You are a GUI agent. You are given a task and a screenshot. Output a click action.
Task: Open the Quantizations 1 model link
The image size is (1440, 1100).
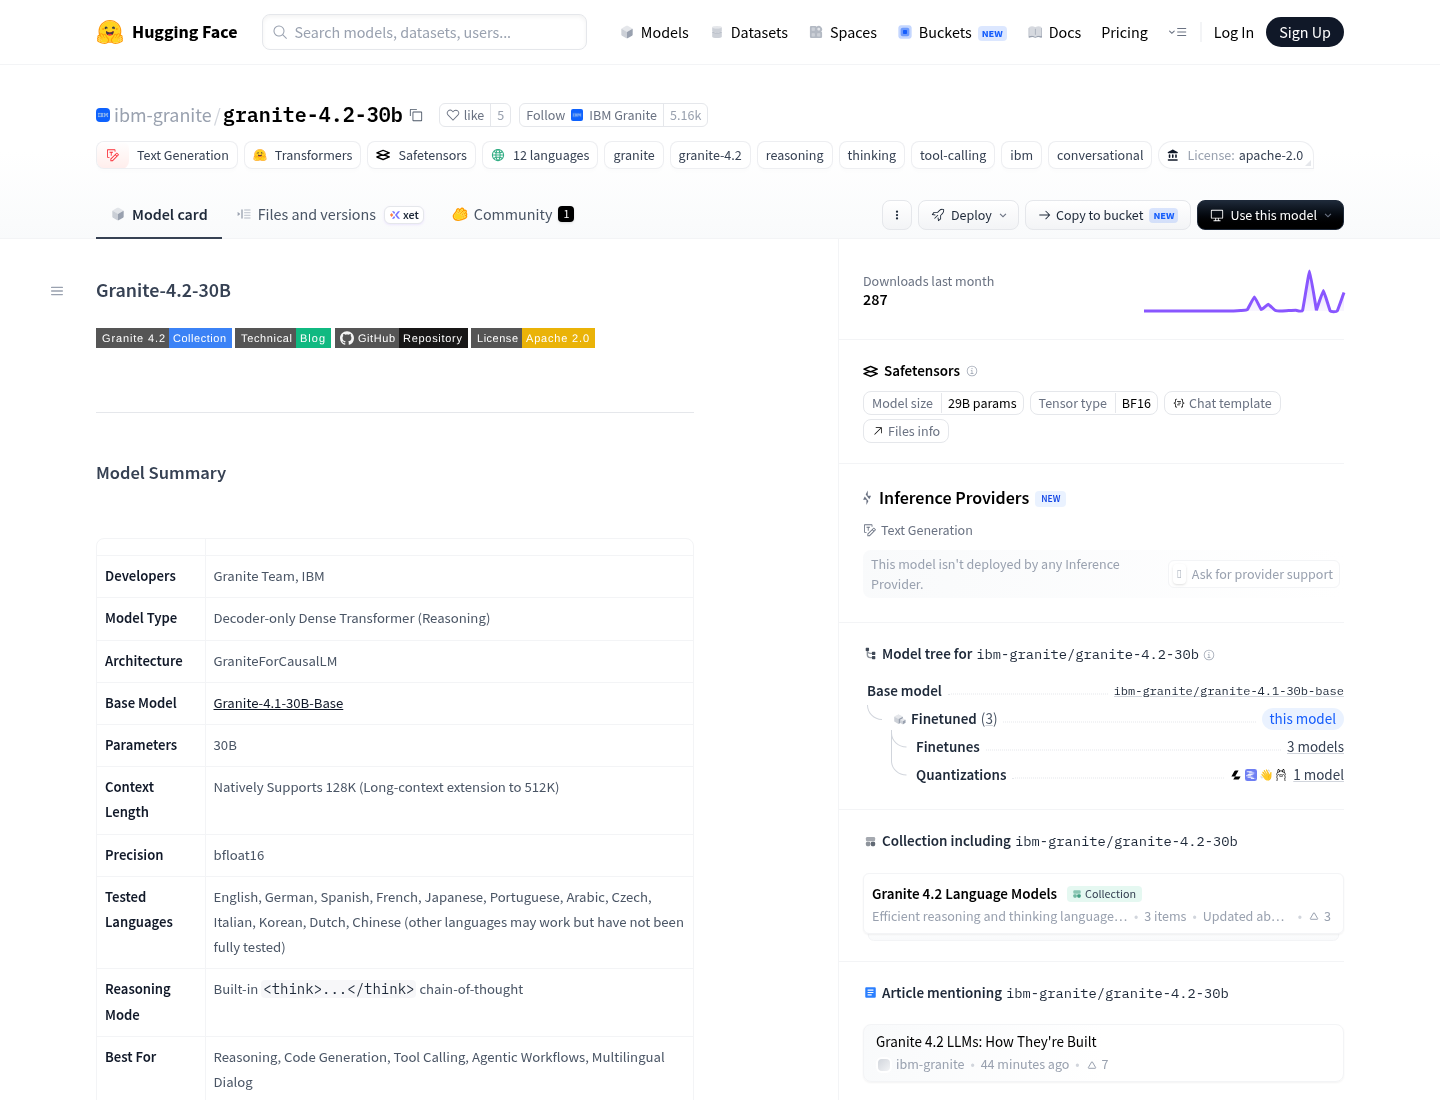tap(1318, 775)
